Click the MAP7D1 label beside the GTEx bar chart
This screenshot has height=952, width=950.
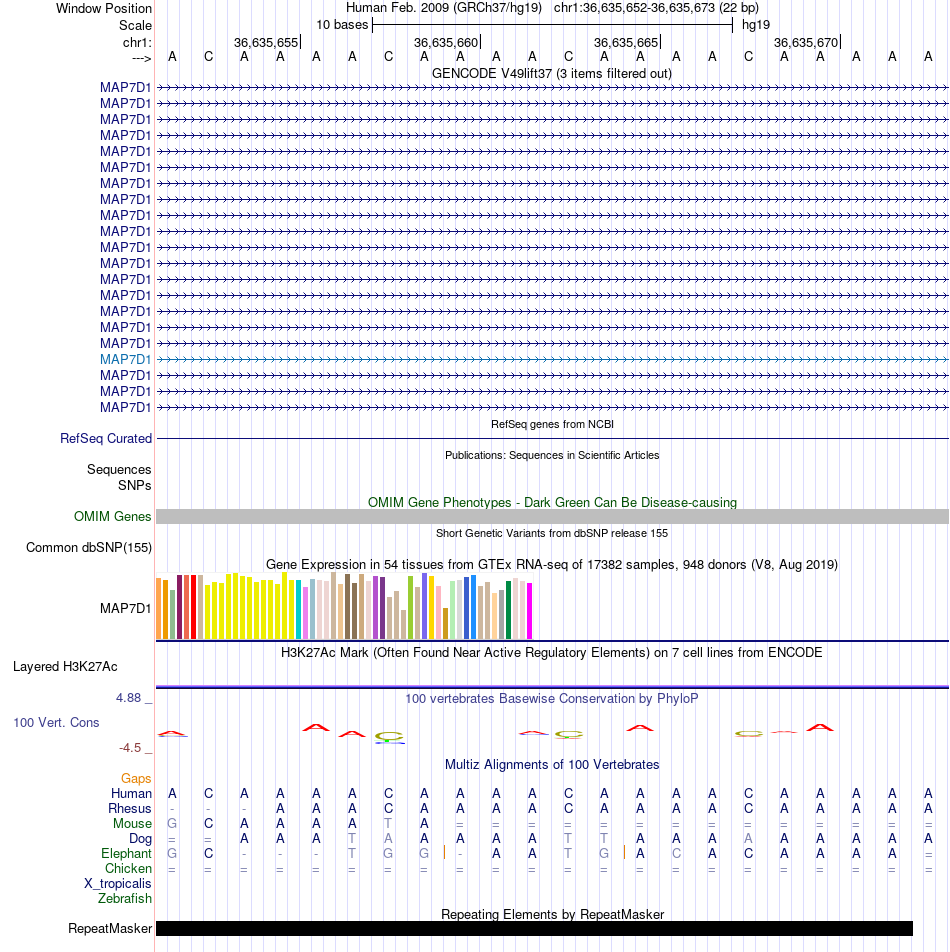click(x=126, y=608)
